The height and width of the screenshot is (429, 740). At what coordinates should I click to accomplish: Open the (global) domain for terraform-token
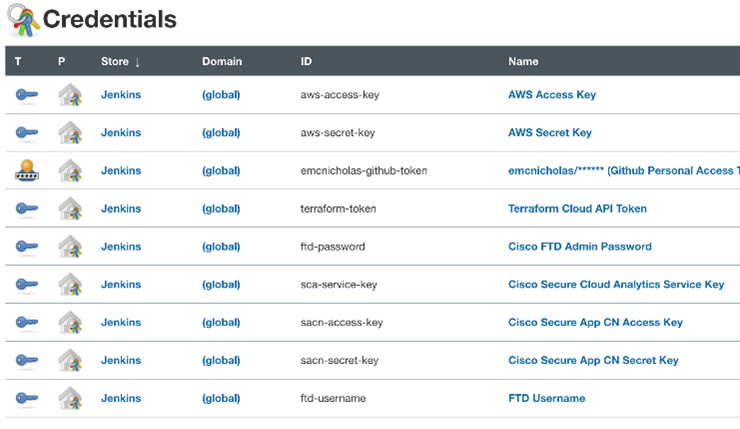point(221,209)
